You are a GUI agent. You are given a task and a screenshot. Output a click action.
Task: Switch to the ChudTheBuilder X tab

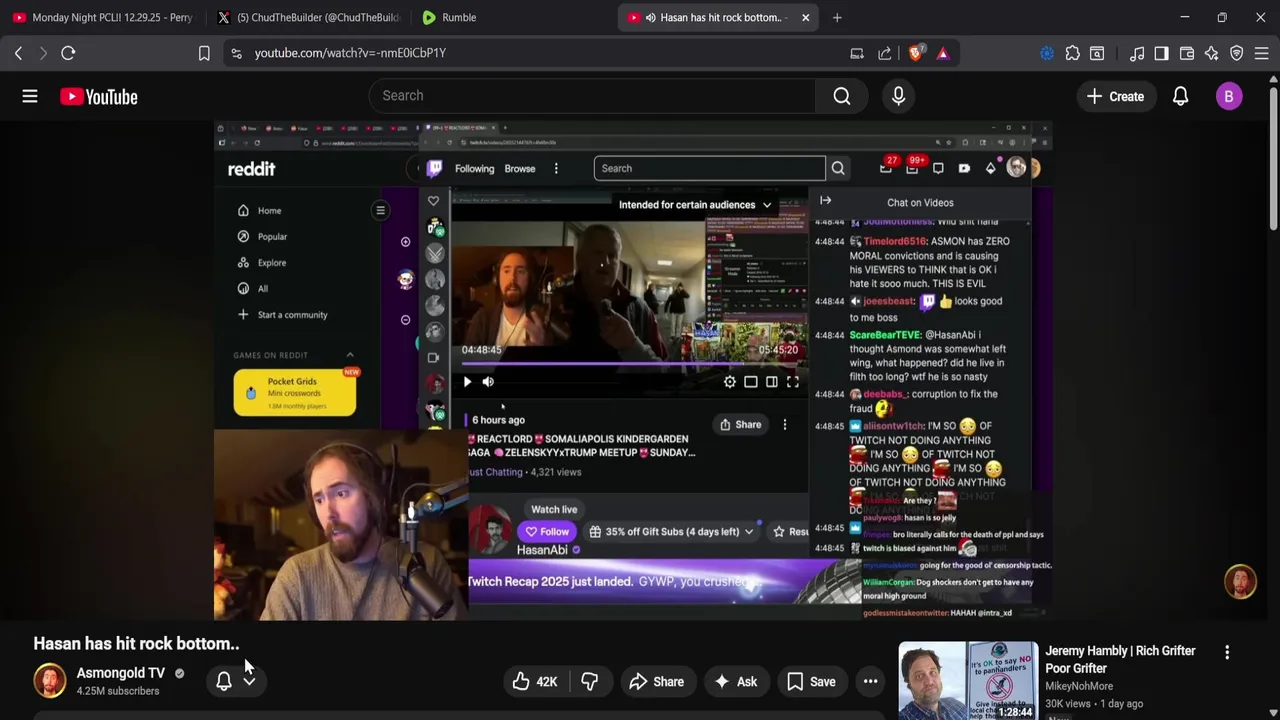point(308,17)
